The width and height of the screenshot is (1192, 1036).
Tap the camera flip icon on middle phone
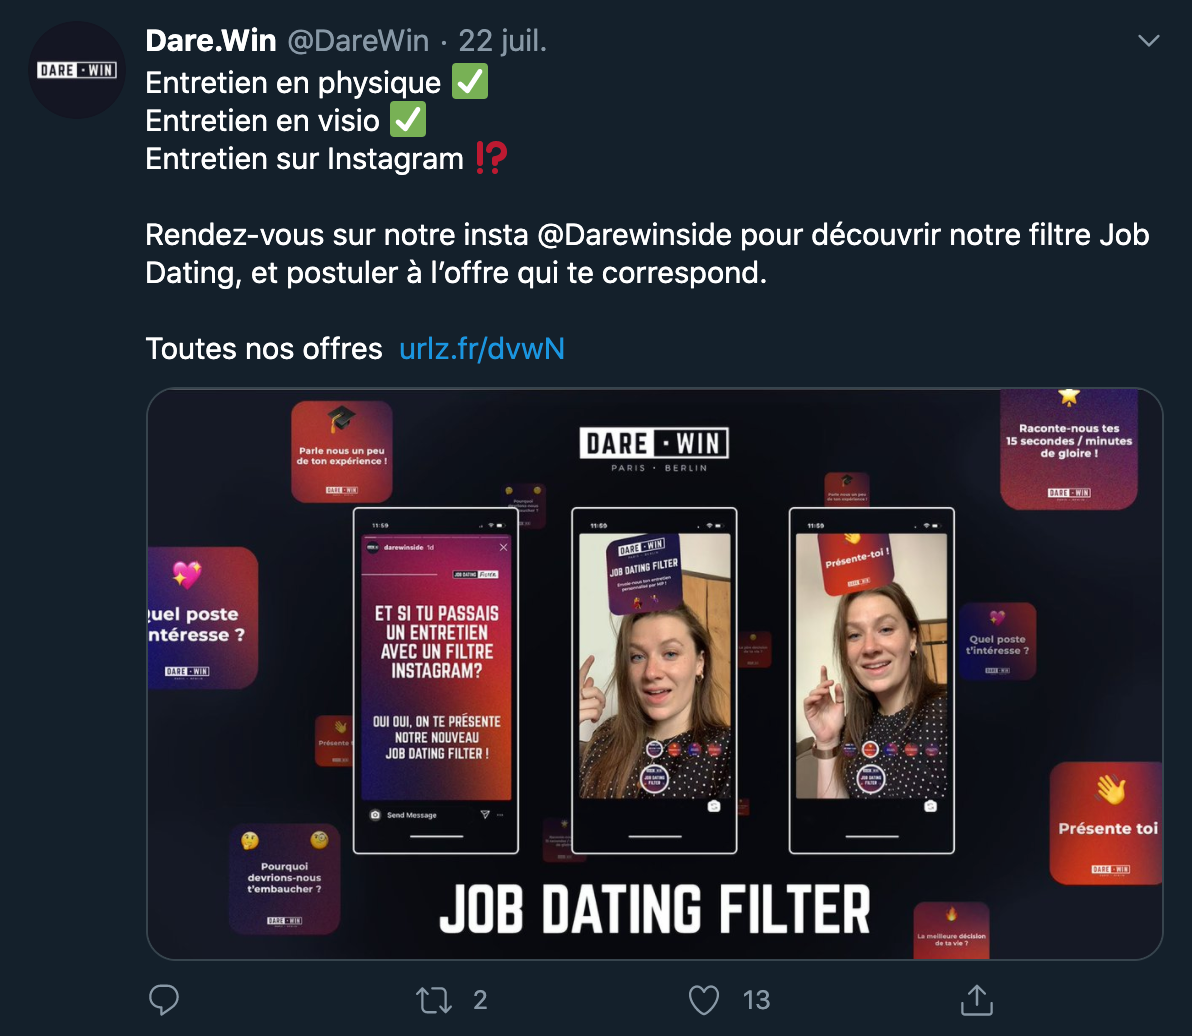714,806
